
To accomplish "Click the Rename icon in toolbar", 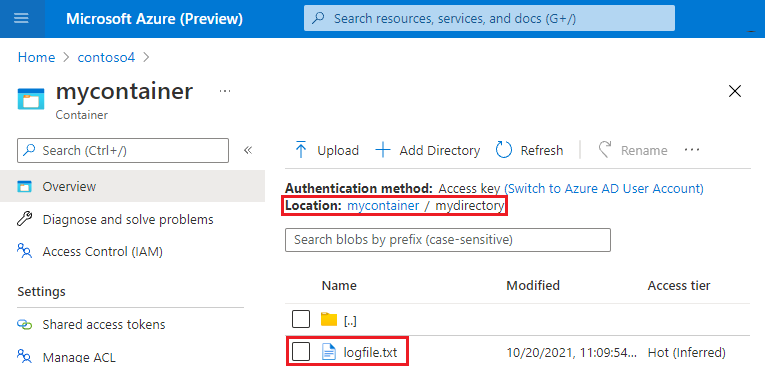I will [x=605, y=150].
